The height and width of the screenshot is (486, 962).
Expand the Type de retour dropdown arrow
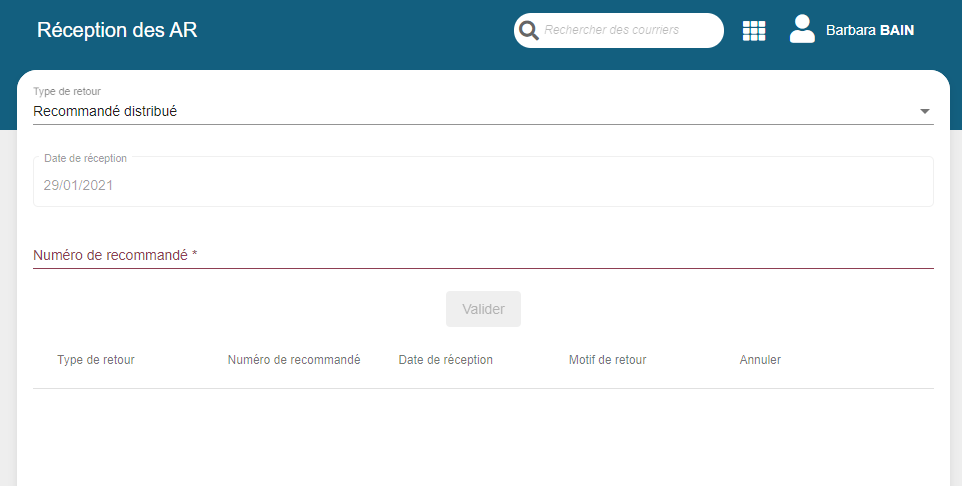coord(924,111)
